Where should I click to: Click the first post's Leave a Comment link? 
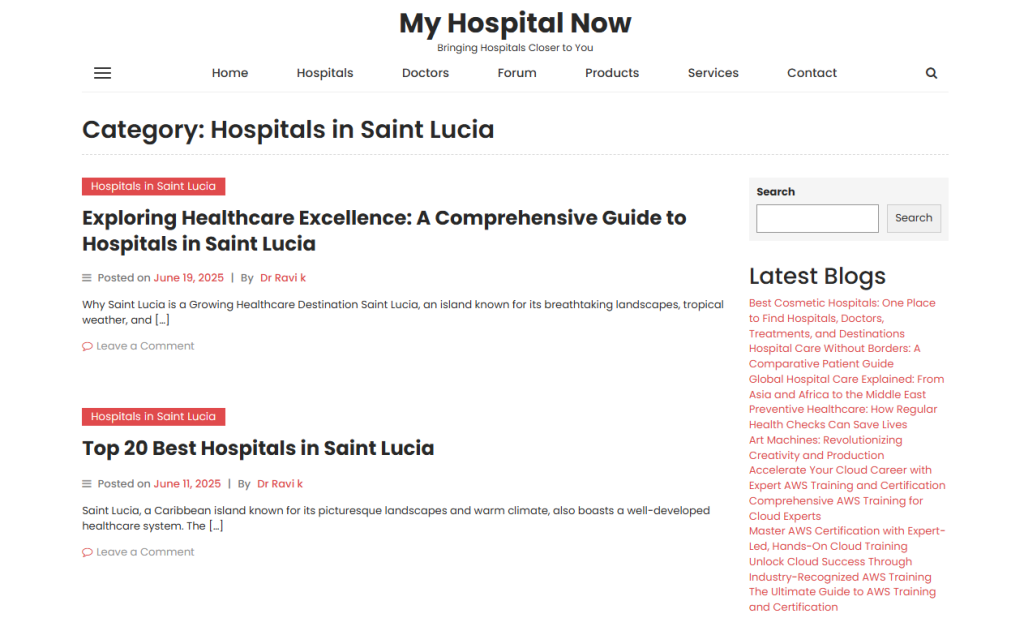(145, 346)
